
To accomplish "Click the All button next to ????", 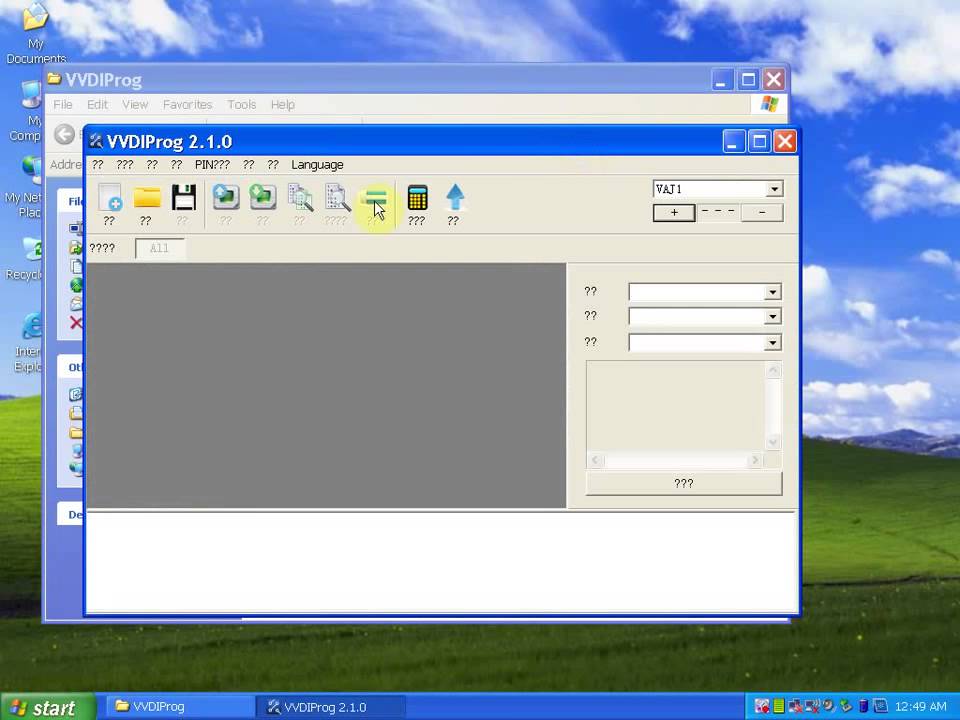I will point(159,248).
